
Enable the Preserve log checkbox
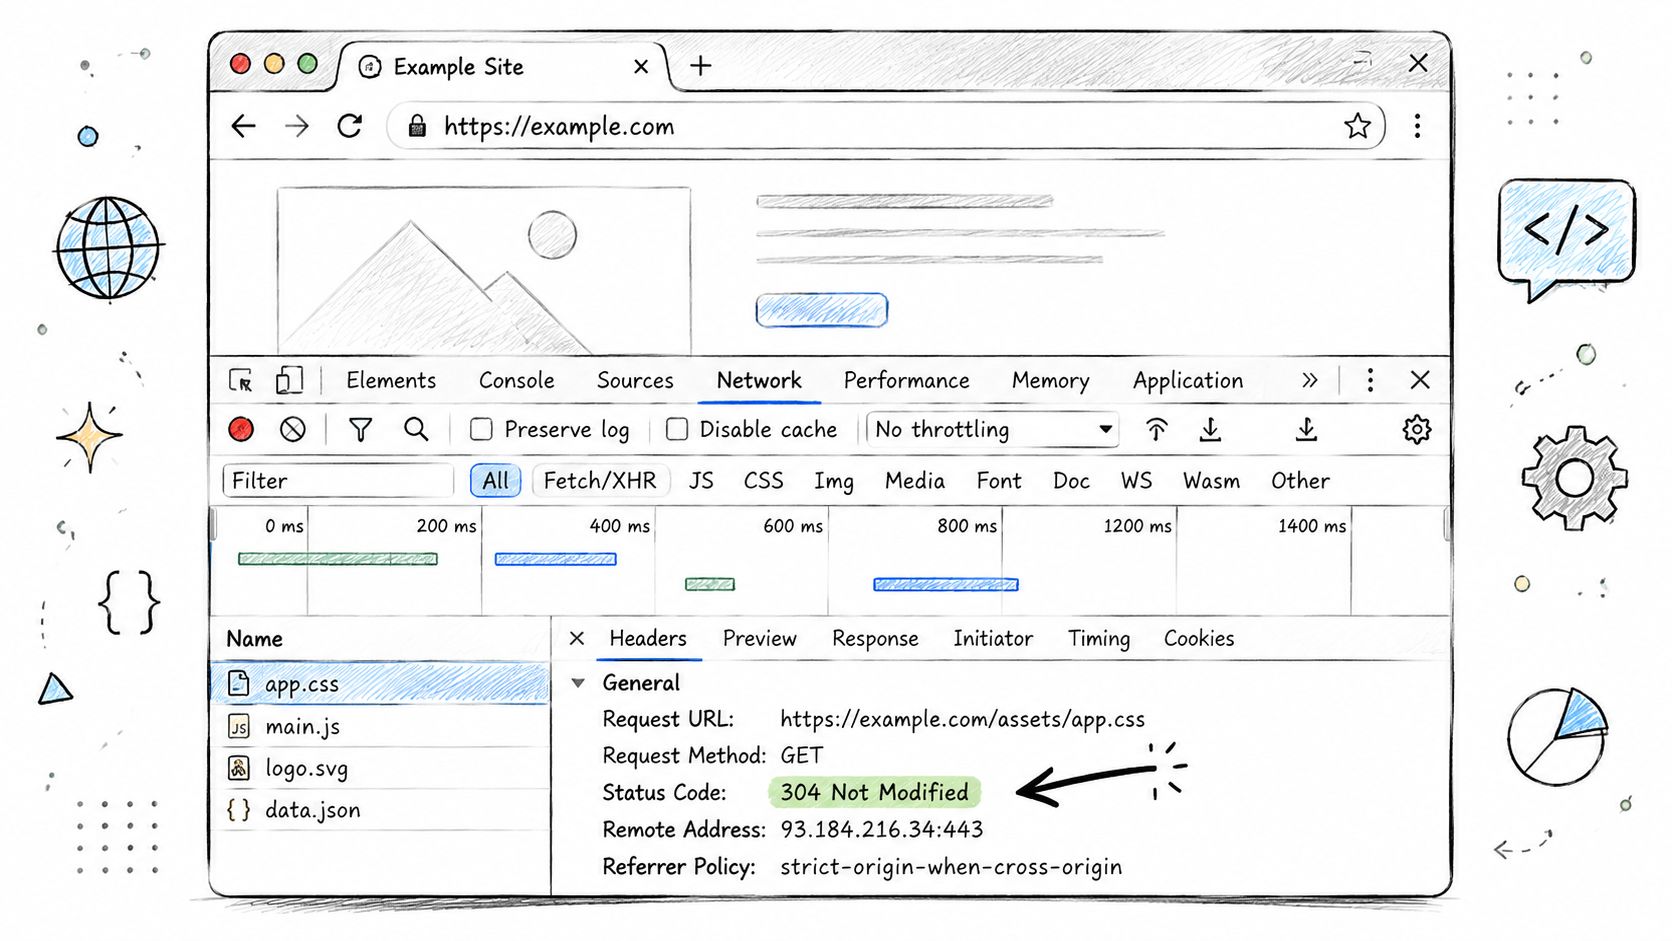pos(481,430)
